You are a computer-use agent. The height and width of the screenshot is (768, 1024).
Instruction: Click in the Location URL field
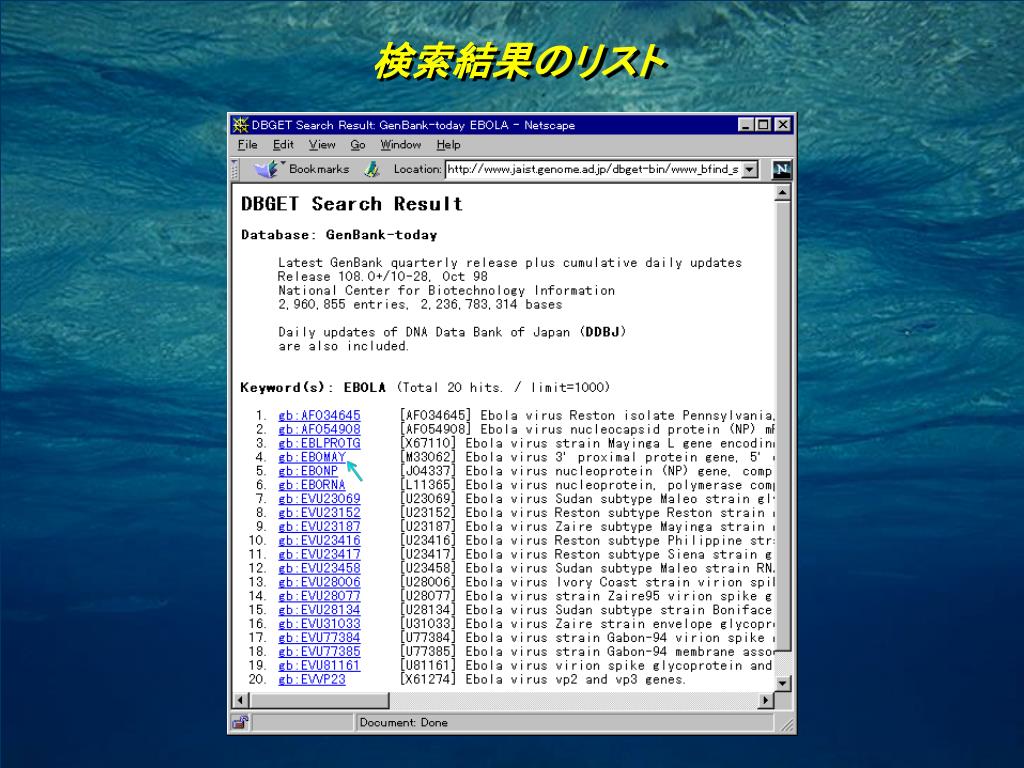[x=594, y=170]
